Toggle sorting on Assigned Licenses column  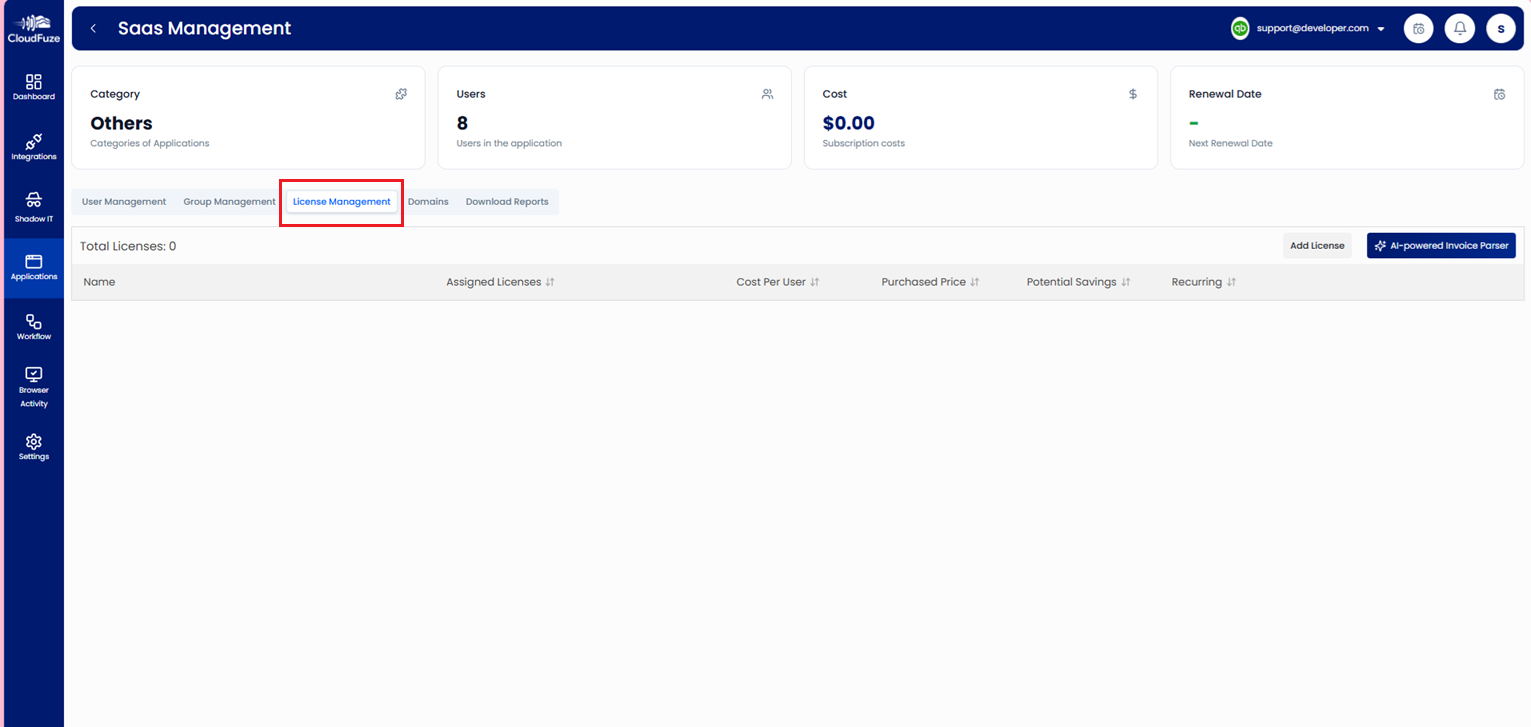[551, 282]
